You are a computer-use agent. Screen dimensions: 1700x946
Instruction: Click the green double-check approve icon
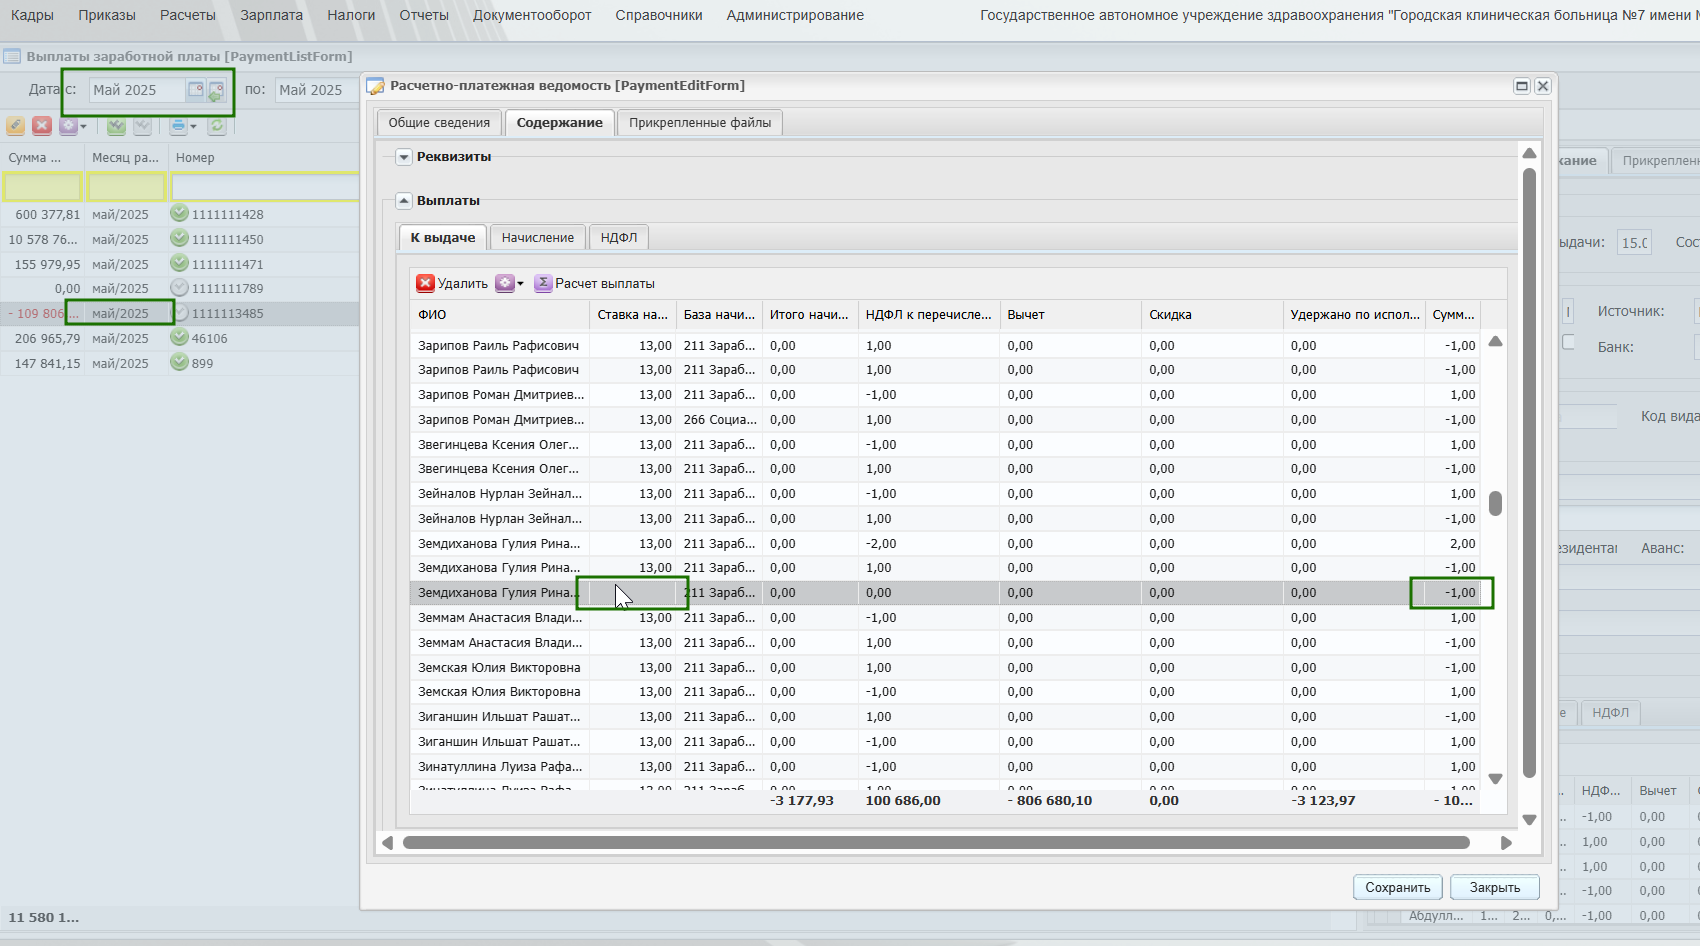click(116, 126)
